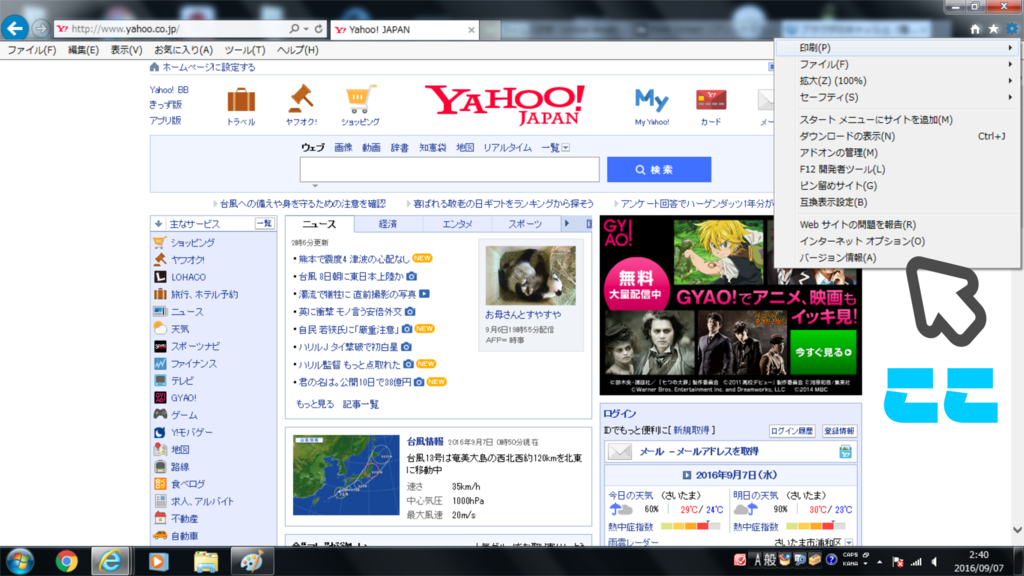The height and width of the screenshot is (576, 1024).
Task: Click the 一覧 button in 主なサービス
Action: 264,223
